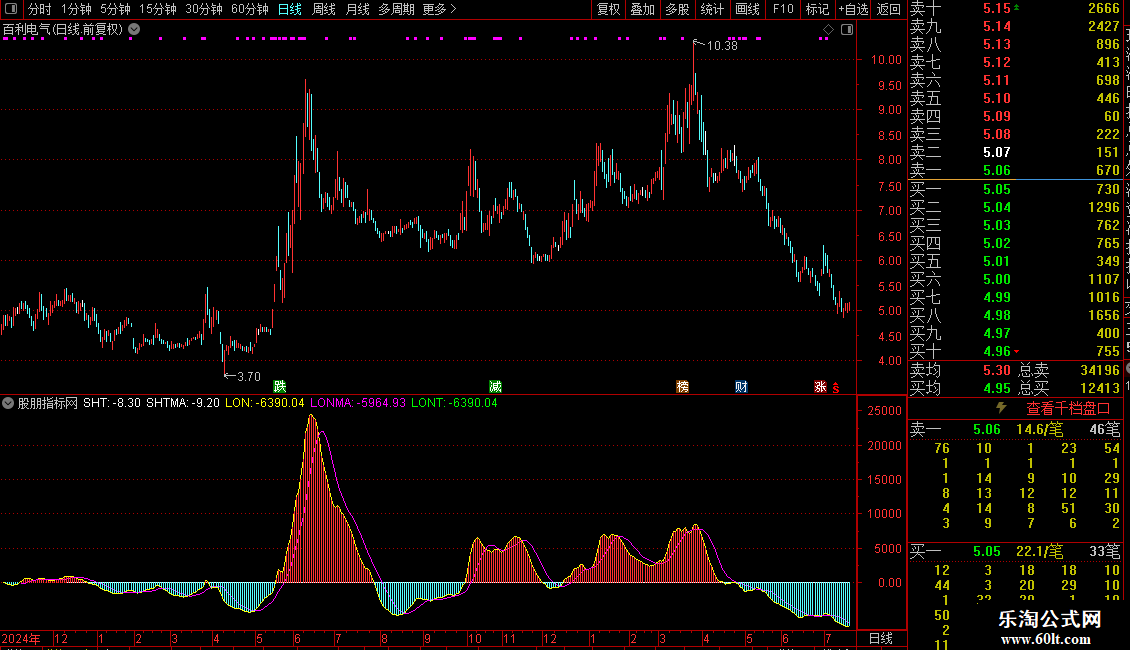The height and width of the screenshot is (650, 1130).
Task: Toggle the left sidebar panel icon
Action: [x=11, y=9]
